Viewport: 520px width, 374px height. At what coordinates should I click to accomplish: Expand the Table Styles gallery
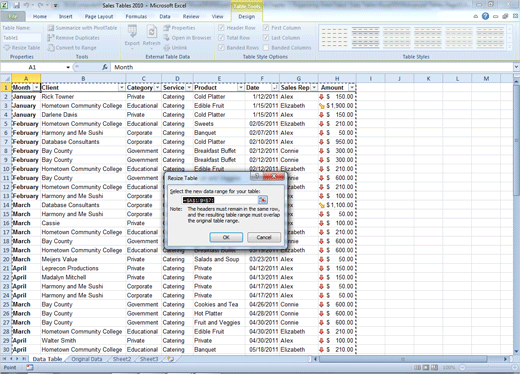(x=509, y=47)
